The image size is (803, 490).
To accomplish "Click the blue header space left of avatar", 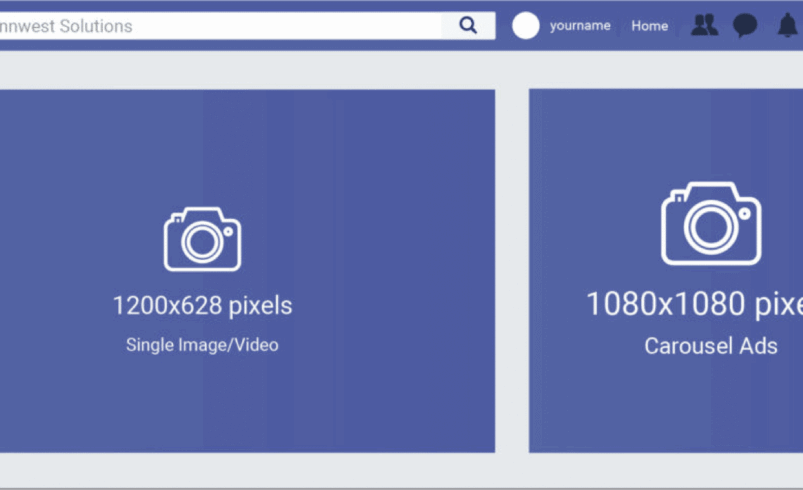I will click(x=503, y=26).
